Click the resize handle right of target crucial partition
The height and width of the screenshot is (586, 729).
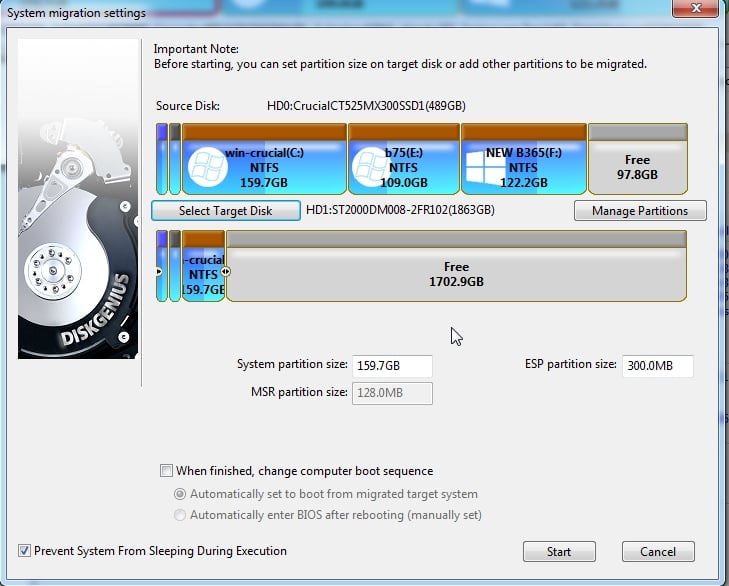(x=225, y=271)
